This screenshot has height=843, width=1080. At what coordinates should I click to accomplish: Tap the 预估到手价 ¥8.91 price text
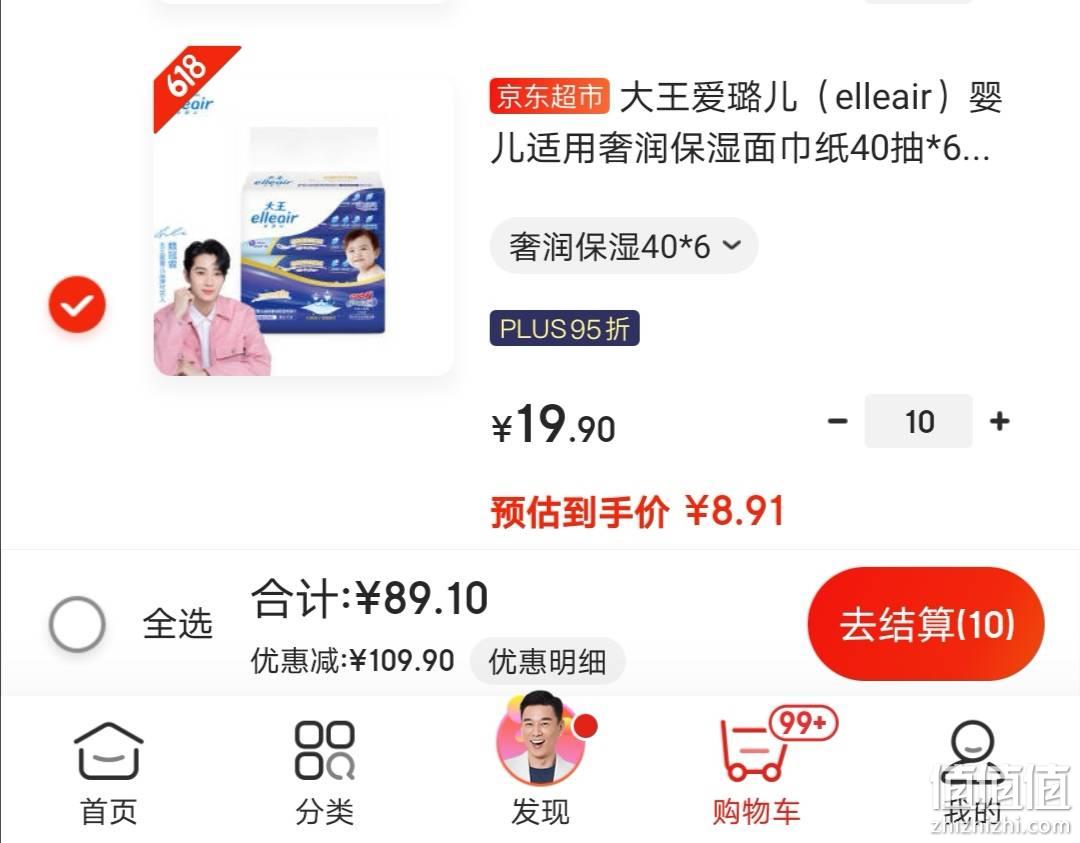pyautogui.click(x=637, y=511)
